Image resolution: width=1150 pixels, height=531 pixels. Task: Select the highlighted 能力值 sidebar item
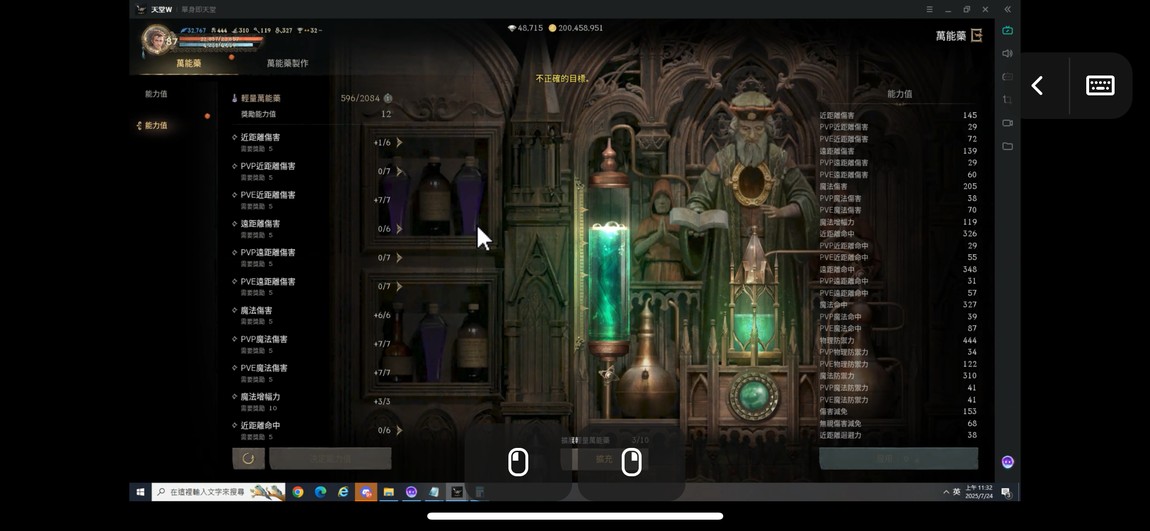(156, 125)
